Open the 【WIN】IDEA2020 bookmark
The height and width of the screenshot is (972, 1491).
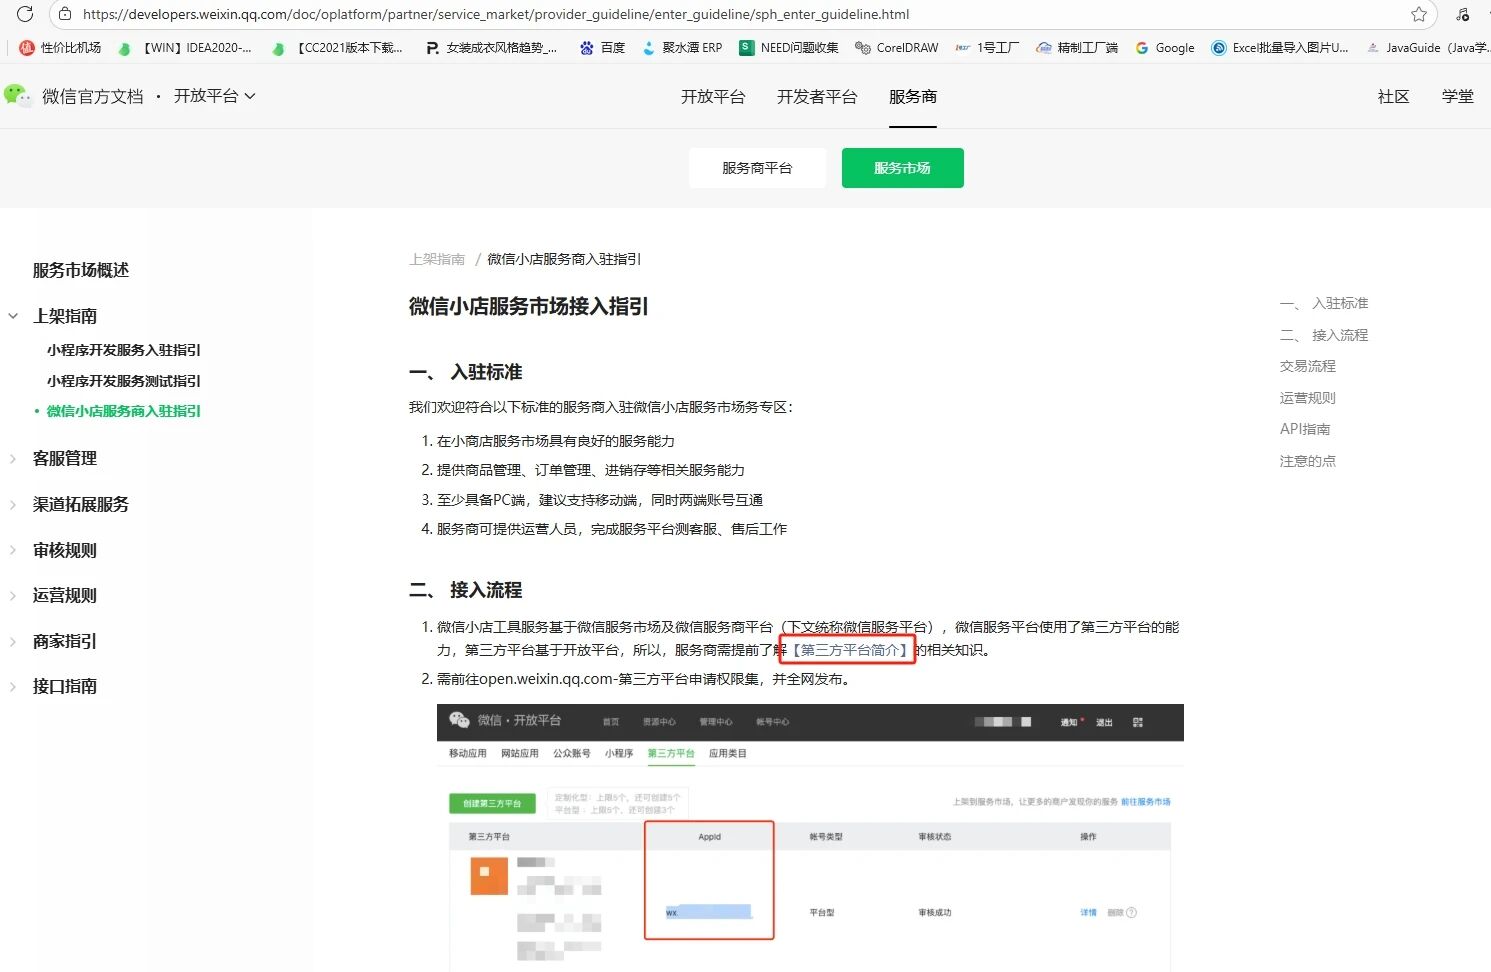tap(185, 47)
